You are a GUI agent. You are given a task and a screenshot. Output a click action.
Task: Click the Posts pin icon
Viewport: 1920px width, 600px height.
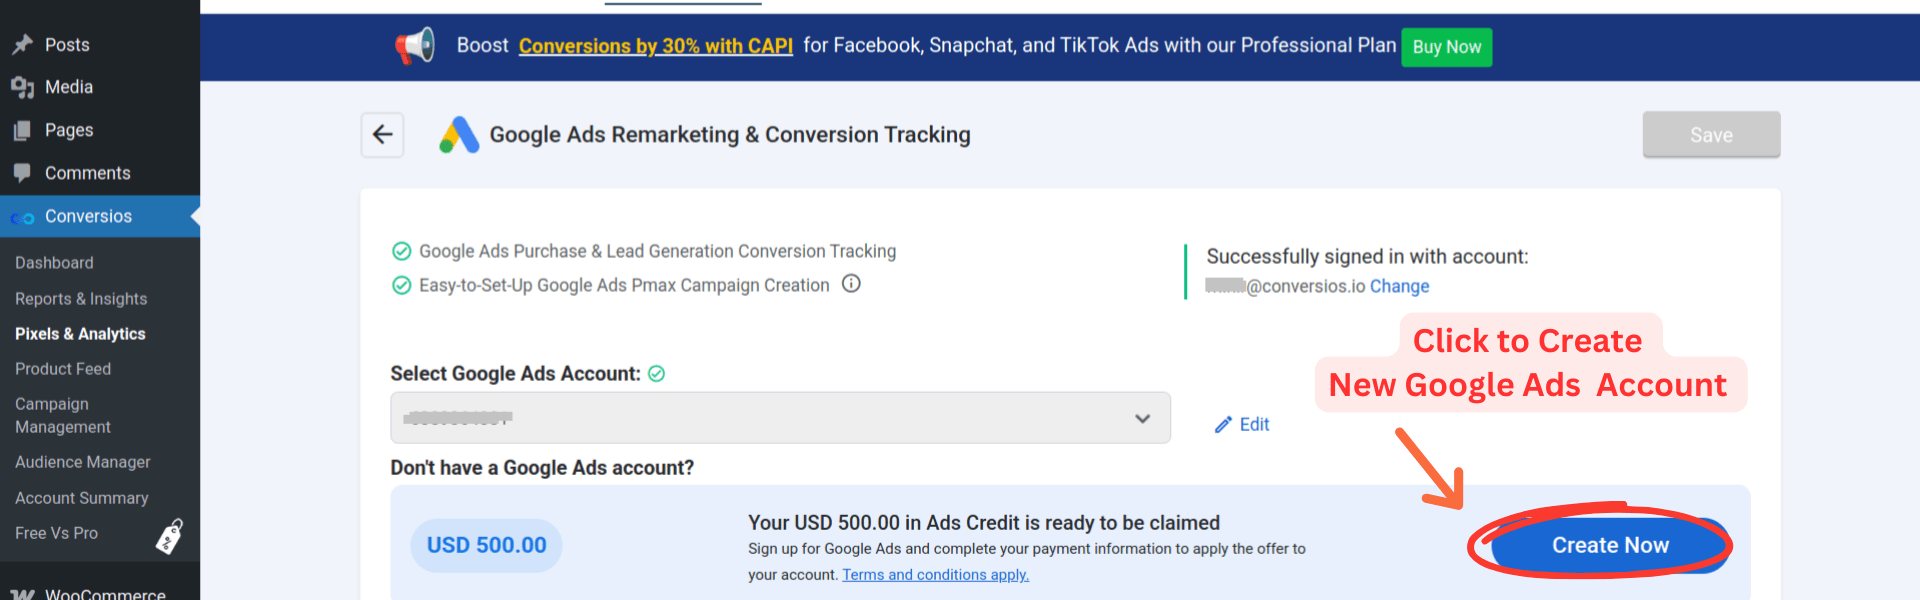pos(23,45)
